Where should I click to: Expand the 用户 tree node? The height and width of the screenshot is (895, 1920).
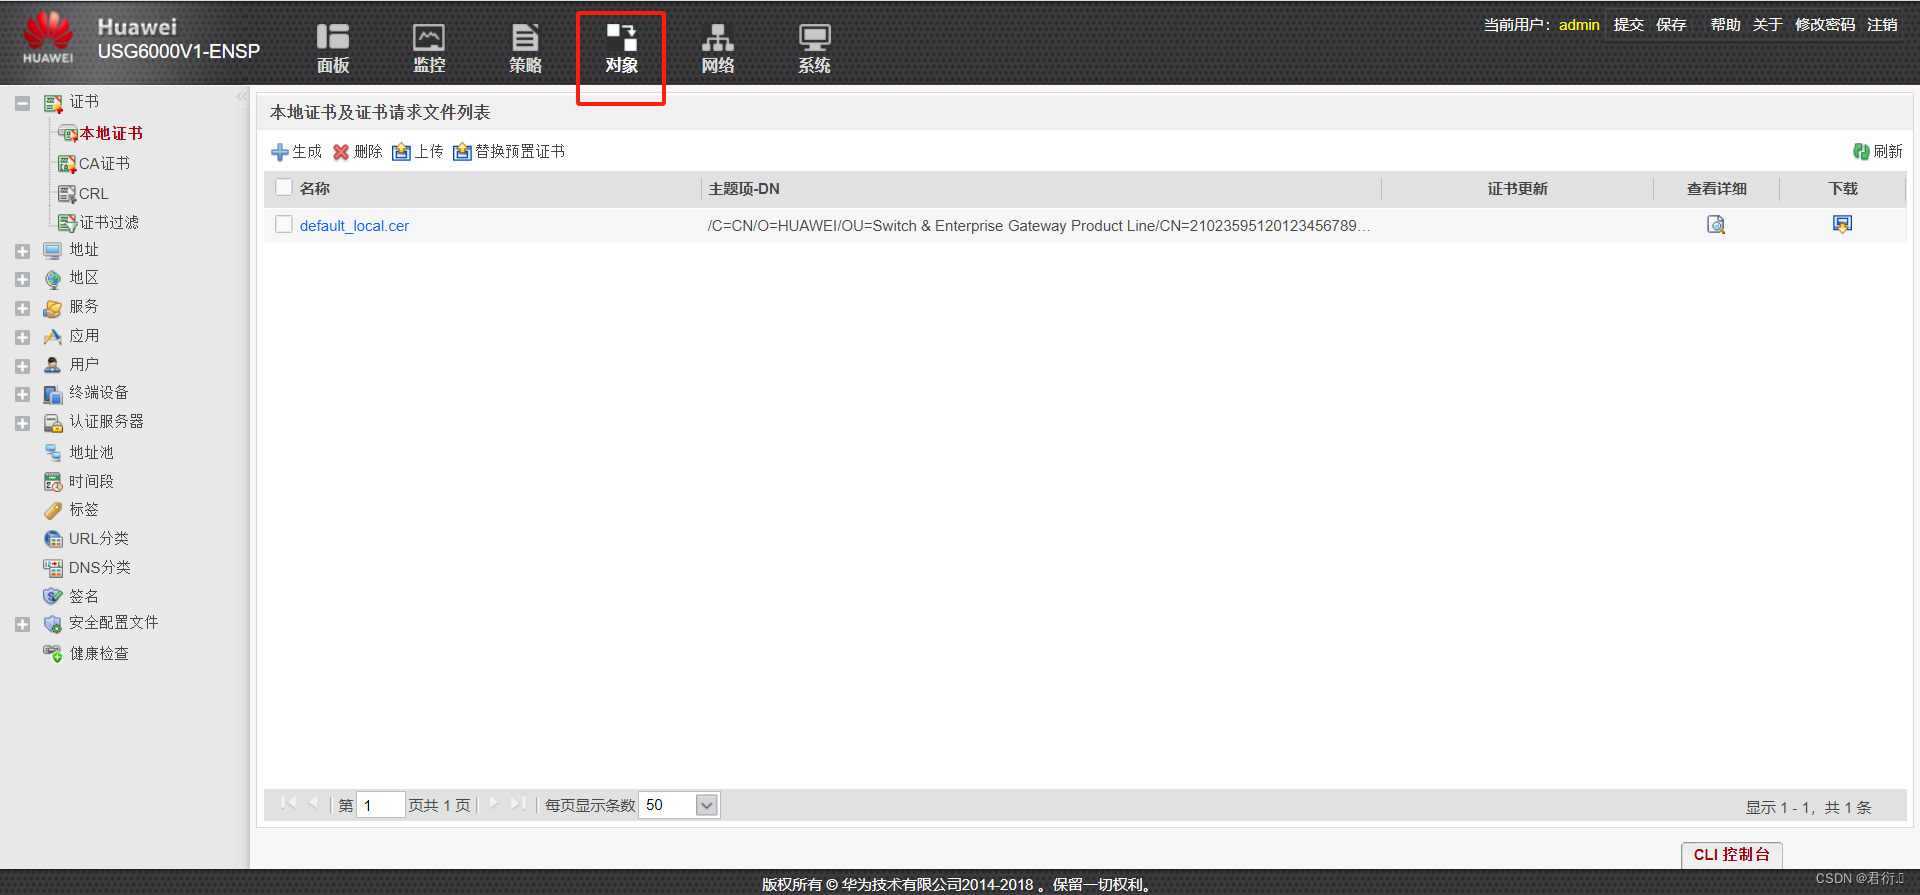pos(22,366)
